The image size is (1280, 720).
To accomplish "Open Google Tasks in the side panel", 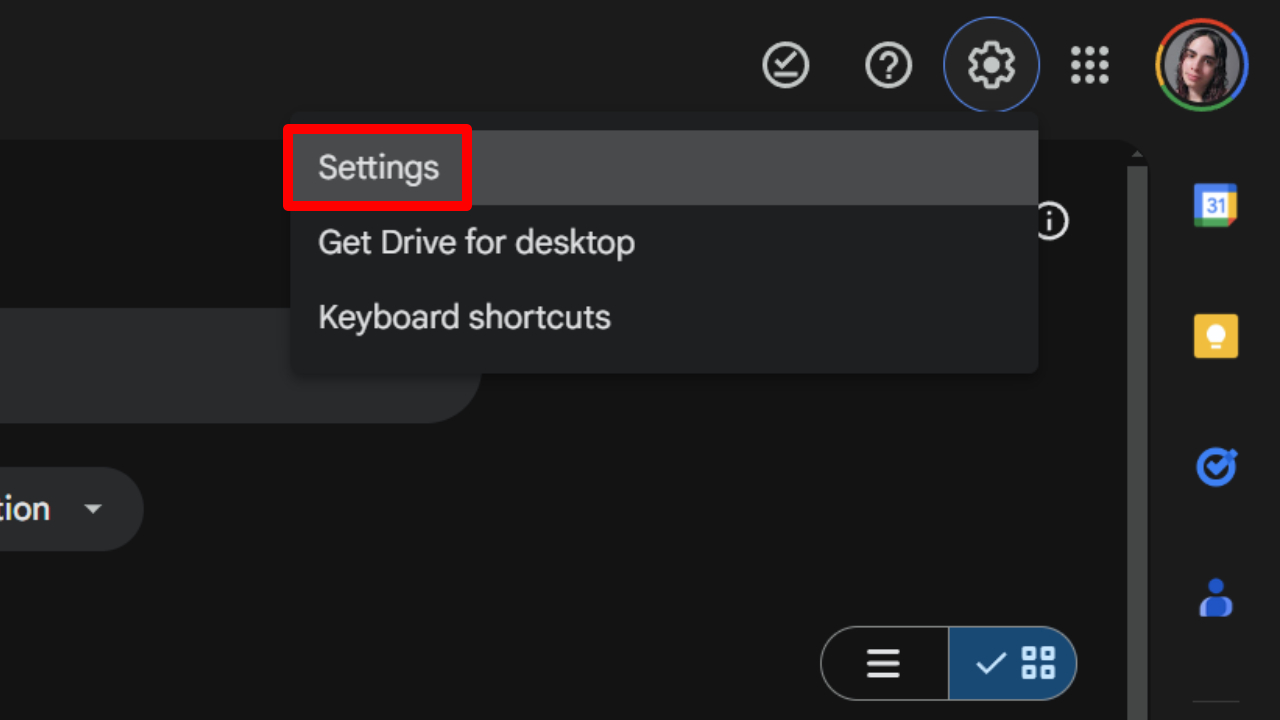I will 1215,467.
